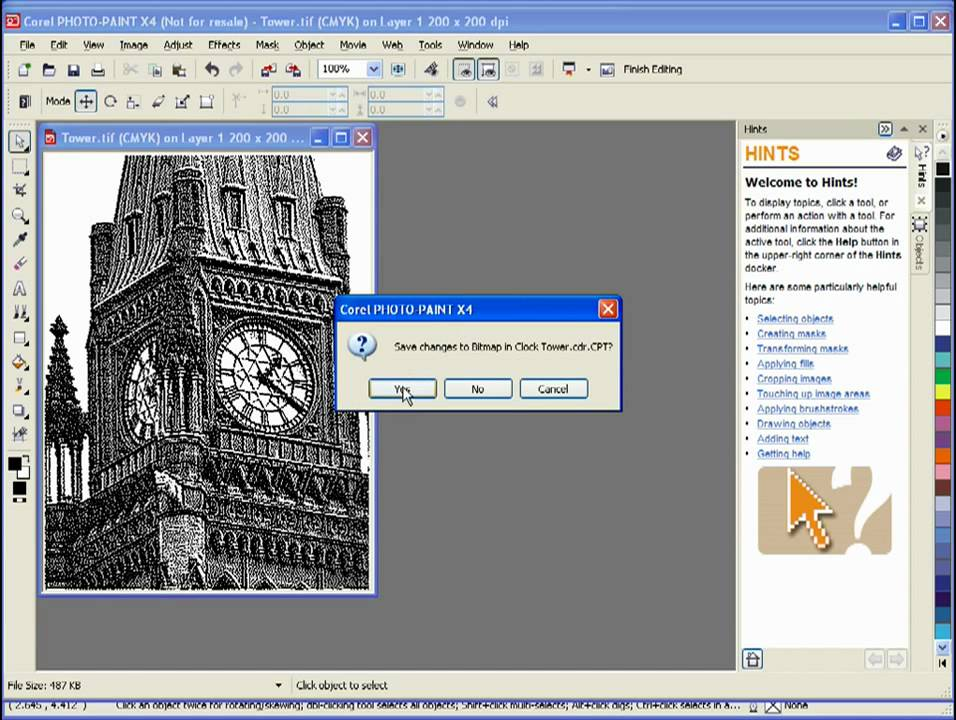The width and height of the screenshot is (956, 720).
Task: Open the Mask menu
Action: 267,45
